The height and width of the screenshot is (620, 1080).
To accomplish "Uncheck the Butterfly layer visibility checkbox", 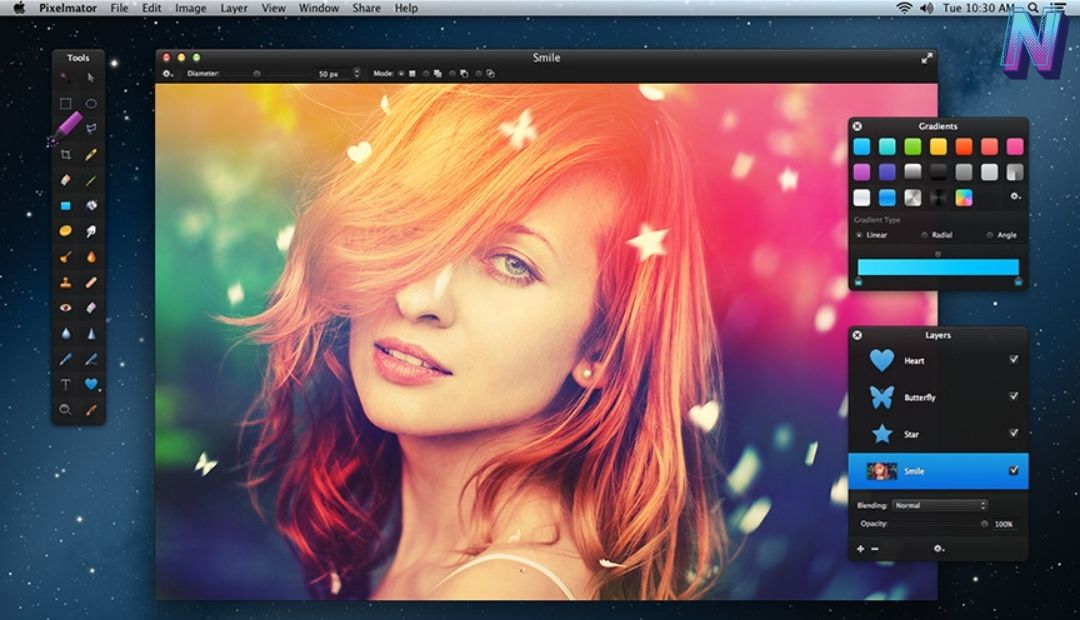I will (x=1013, y=396).
